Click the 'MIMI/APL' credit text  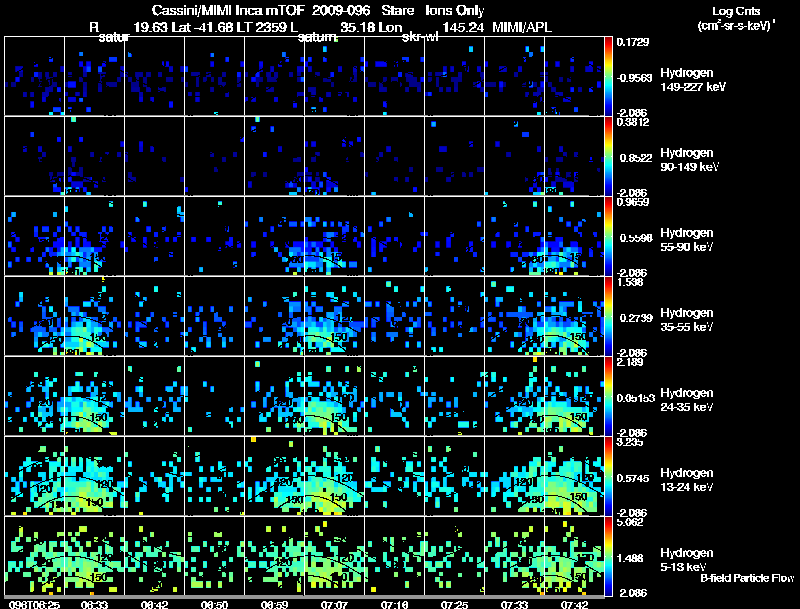[522, 27]
